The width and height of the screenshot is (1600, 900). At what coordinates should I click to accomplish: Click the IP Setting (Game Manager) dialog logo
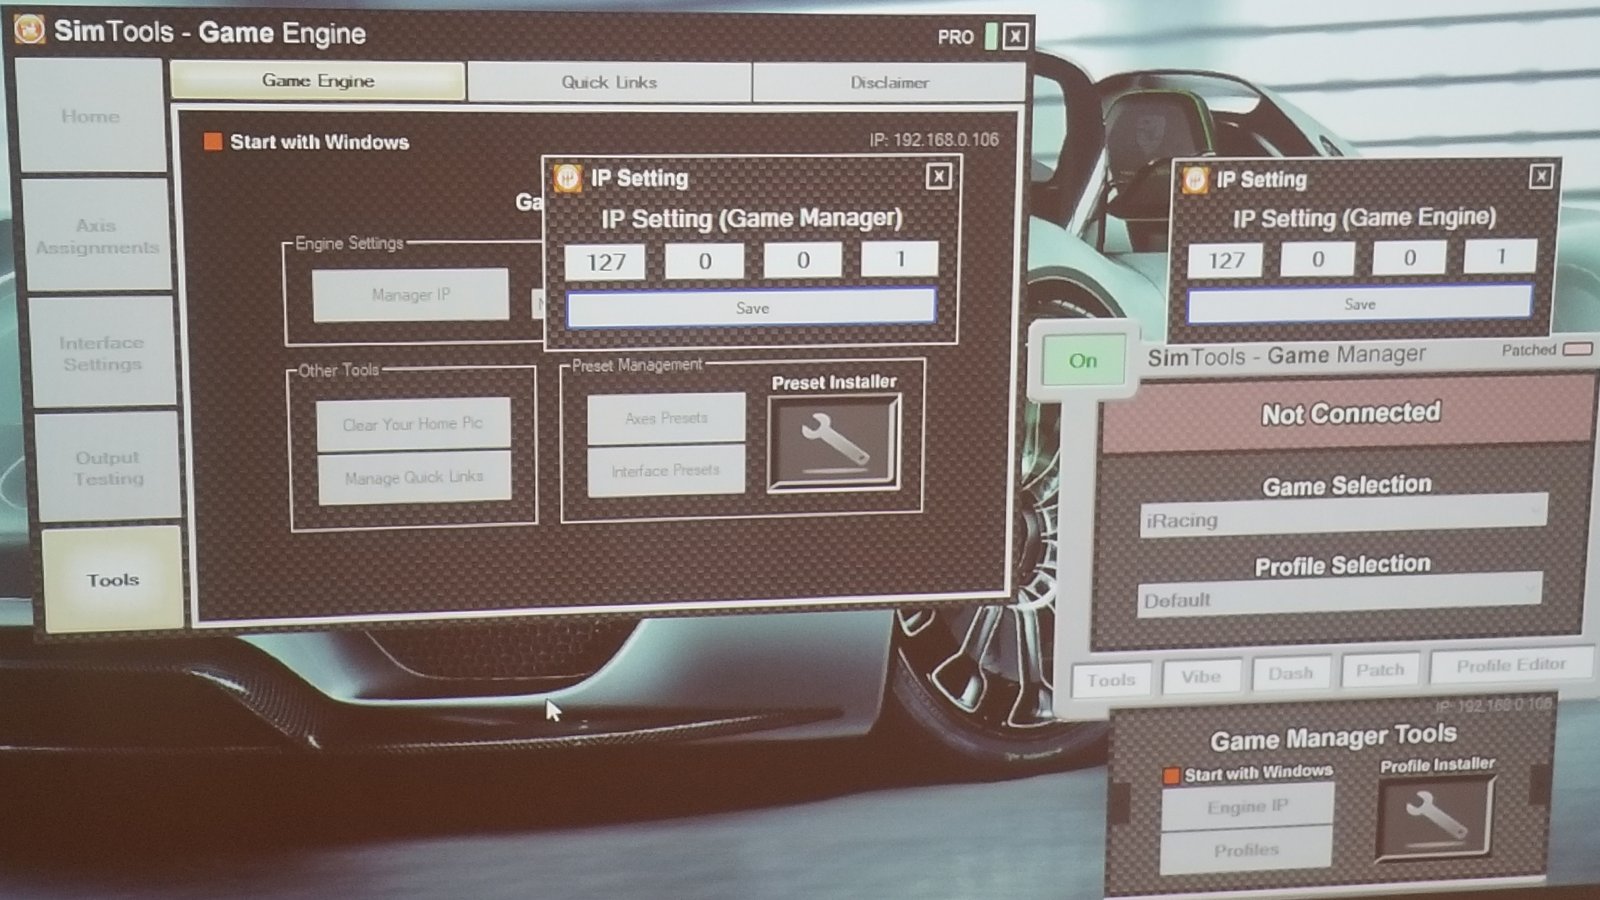(568, 178)
